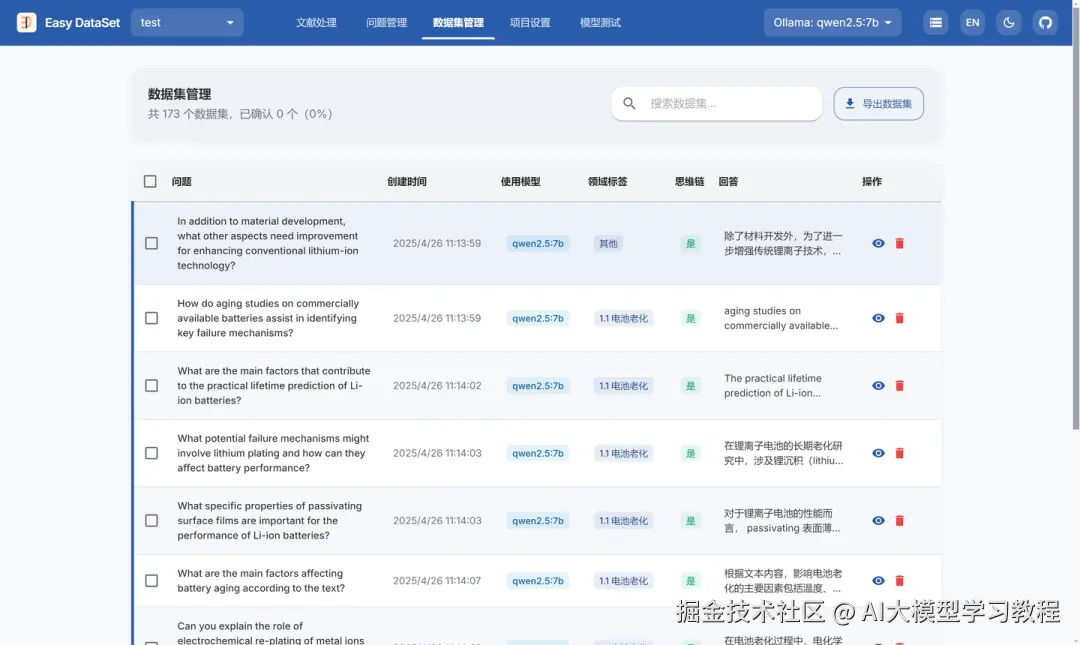Screen dimensions: 1080x645
Task: Check the 'How do aging studies' row
Action: click(152, 318)
